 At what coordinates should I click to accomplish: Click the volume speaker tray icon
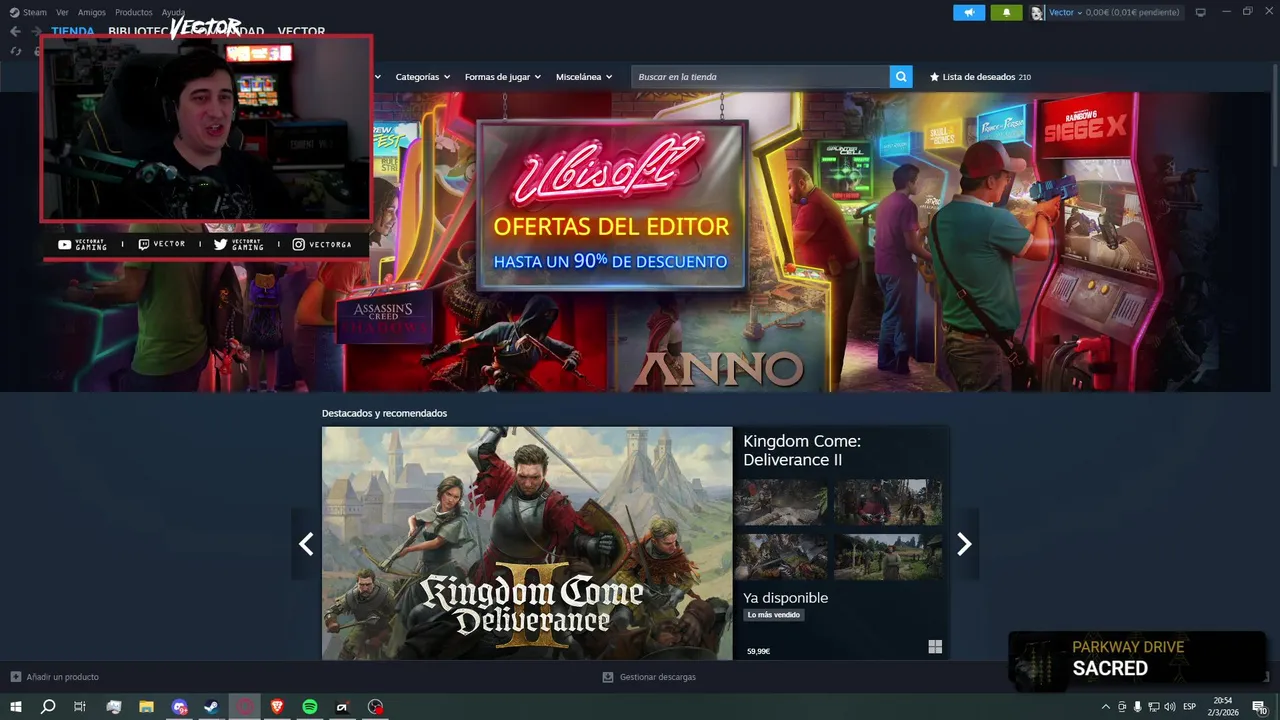pyautogui.click(x=1169, y=707)
